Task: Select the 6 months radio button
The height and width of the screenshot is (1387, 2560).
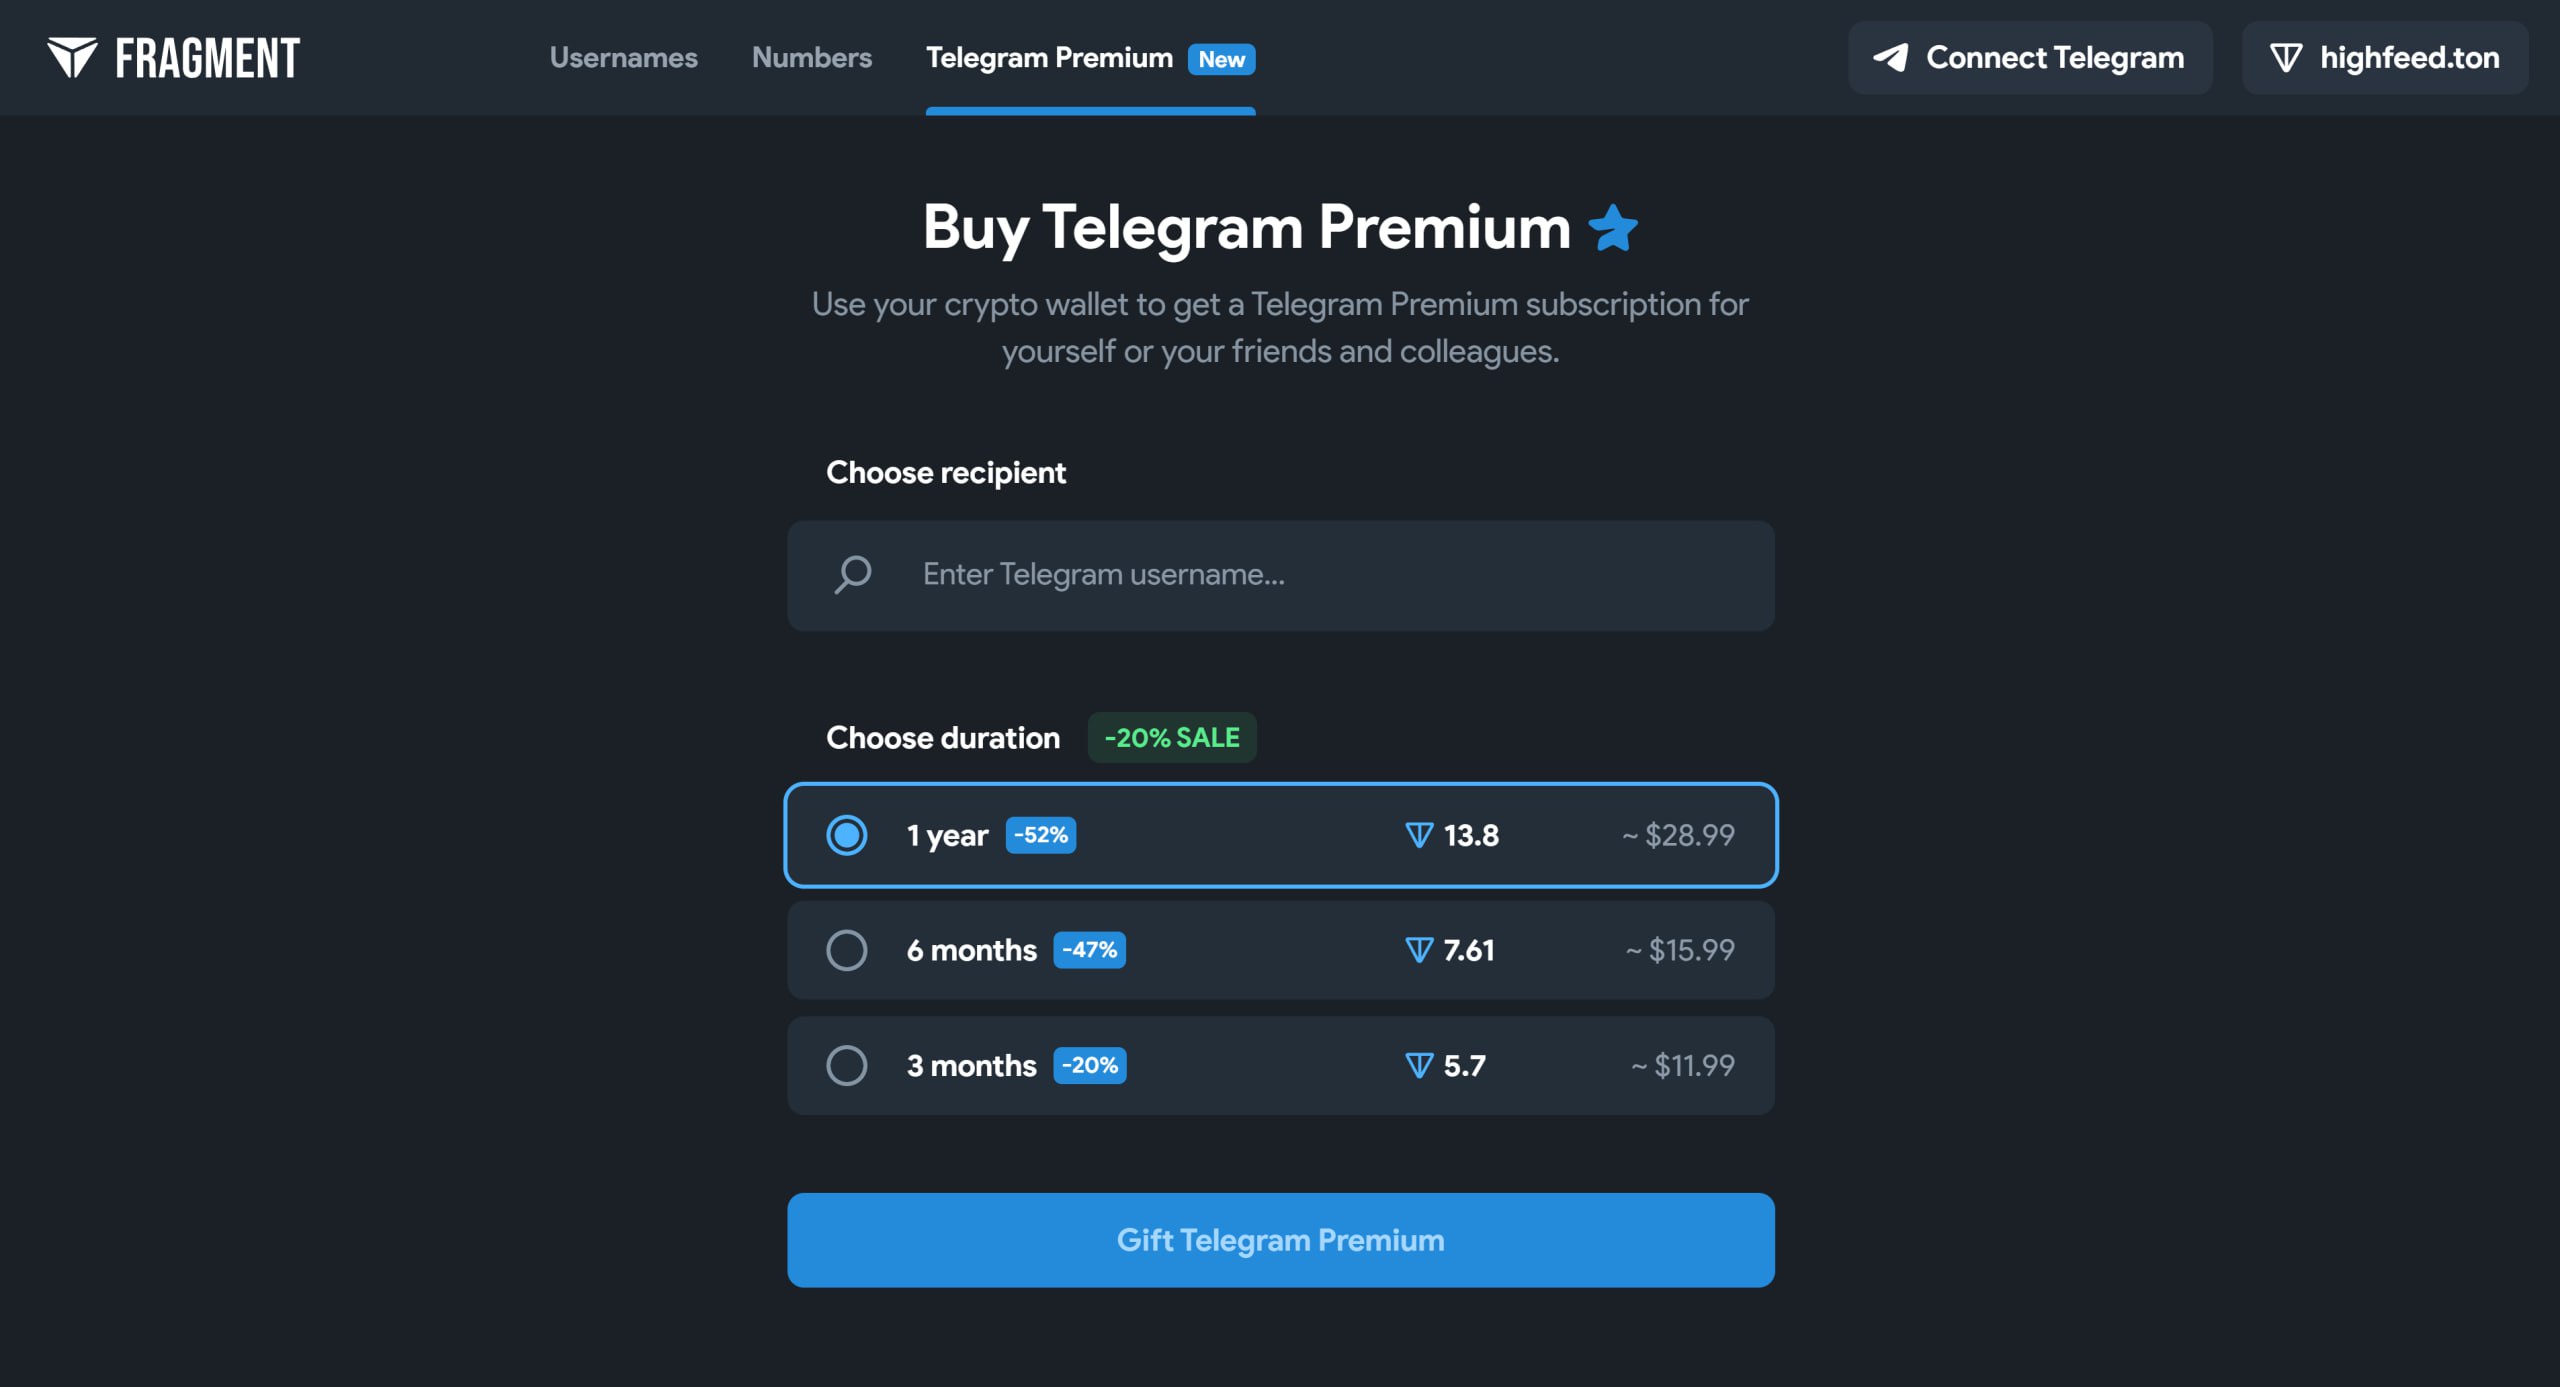Action: tap(847, 950)
